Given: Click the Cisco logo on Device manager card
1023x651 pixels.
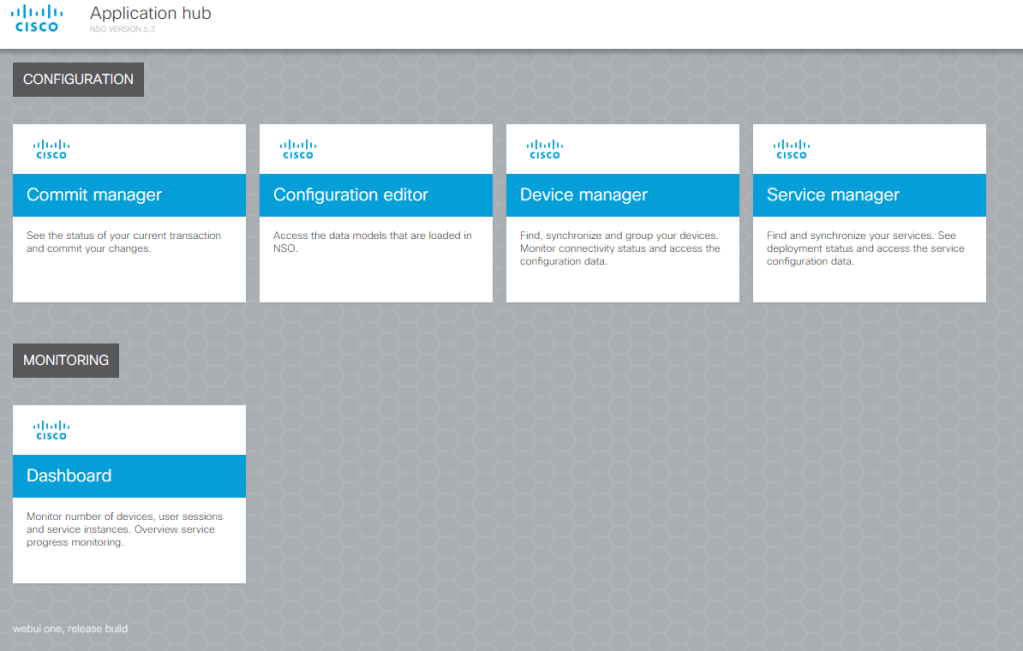Looking at the screenshot, I should pyautogui.click(x=544, y=149).
